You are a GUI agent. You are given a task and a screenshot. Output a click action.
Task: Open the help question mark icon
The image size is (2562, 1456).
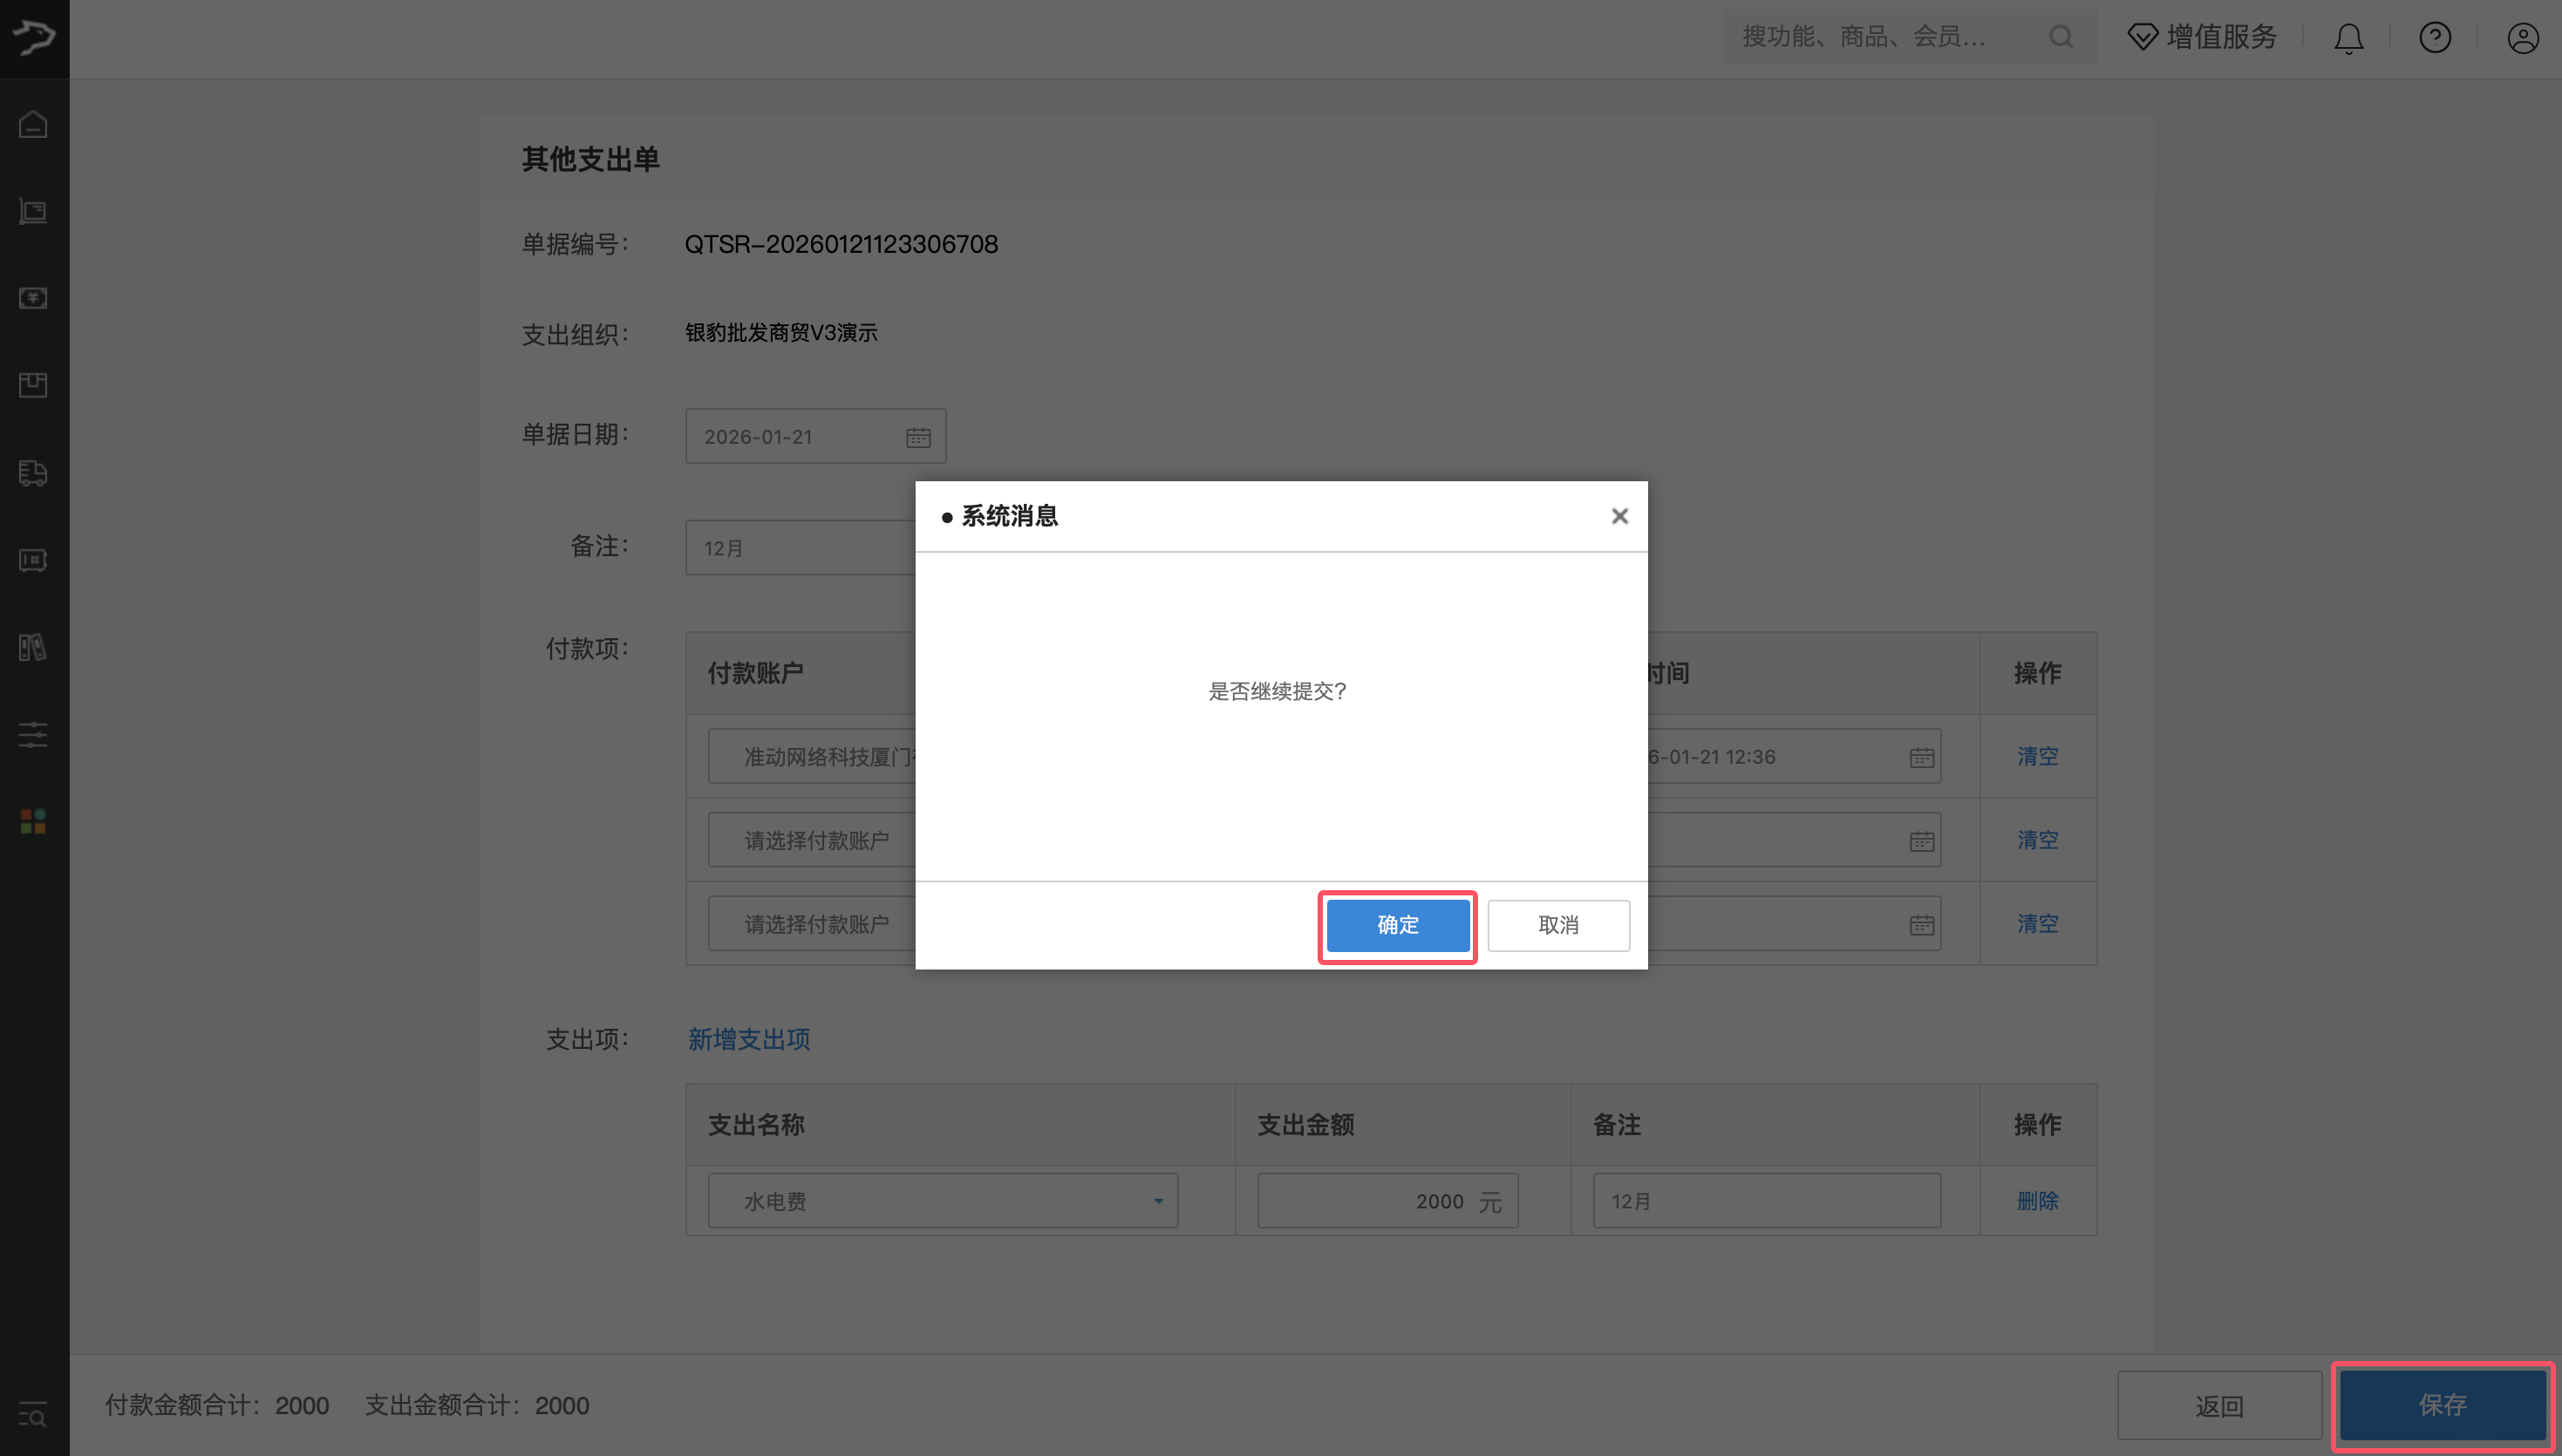[2435, 38]
